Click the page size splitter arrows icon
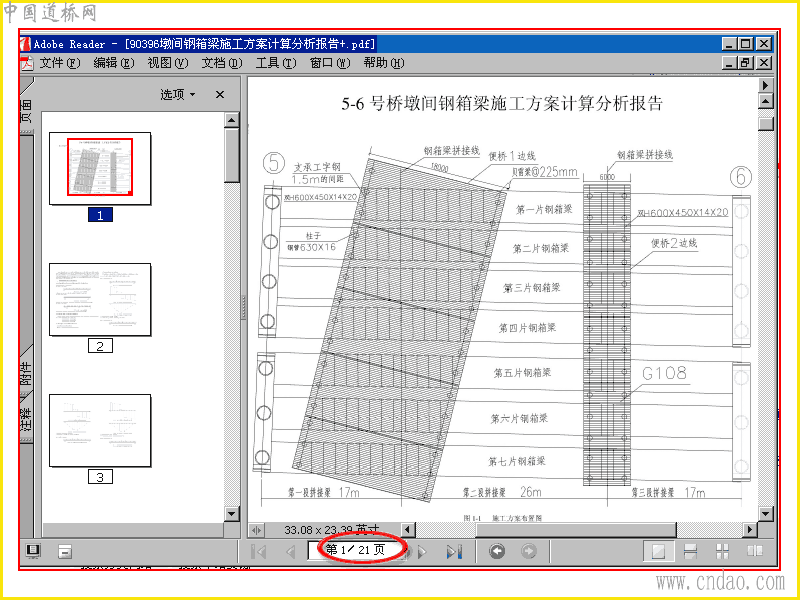This screenshot has width=800, height=600. click(x=256, y=530)
